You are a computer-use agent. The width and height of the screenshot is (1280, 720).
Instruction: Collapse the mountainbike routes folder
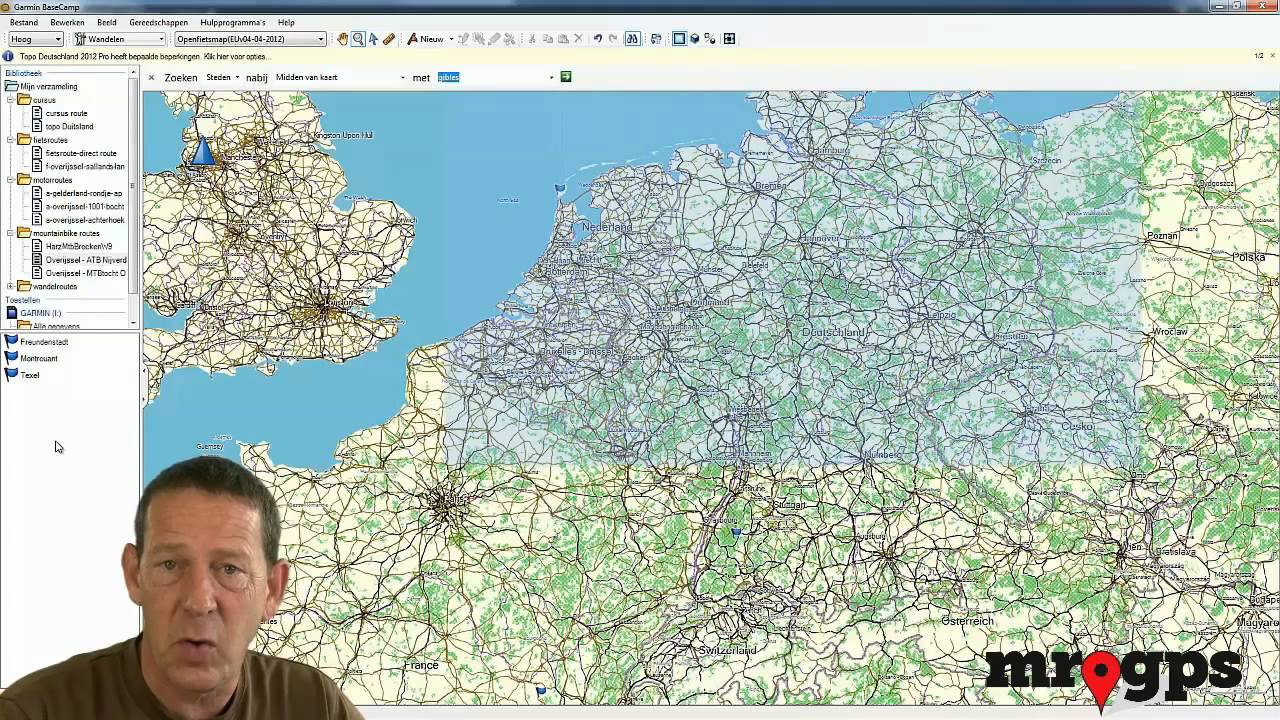(x=11, y=233)
